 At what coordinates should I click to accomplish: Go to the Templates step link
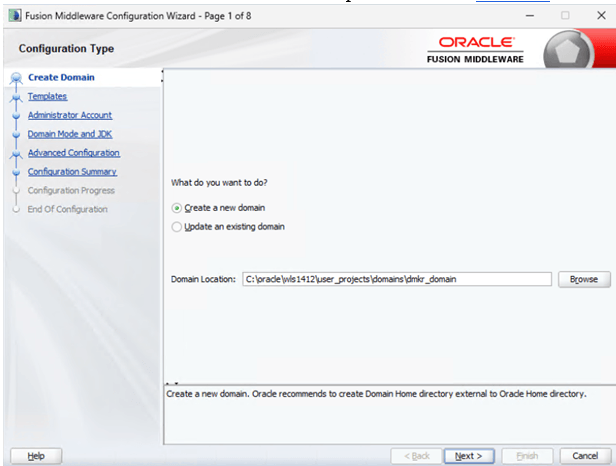(x=47, y=96)
